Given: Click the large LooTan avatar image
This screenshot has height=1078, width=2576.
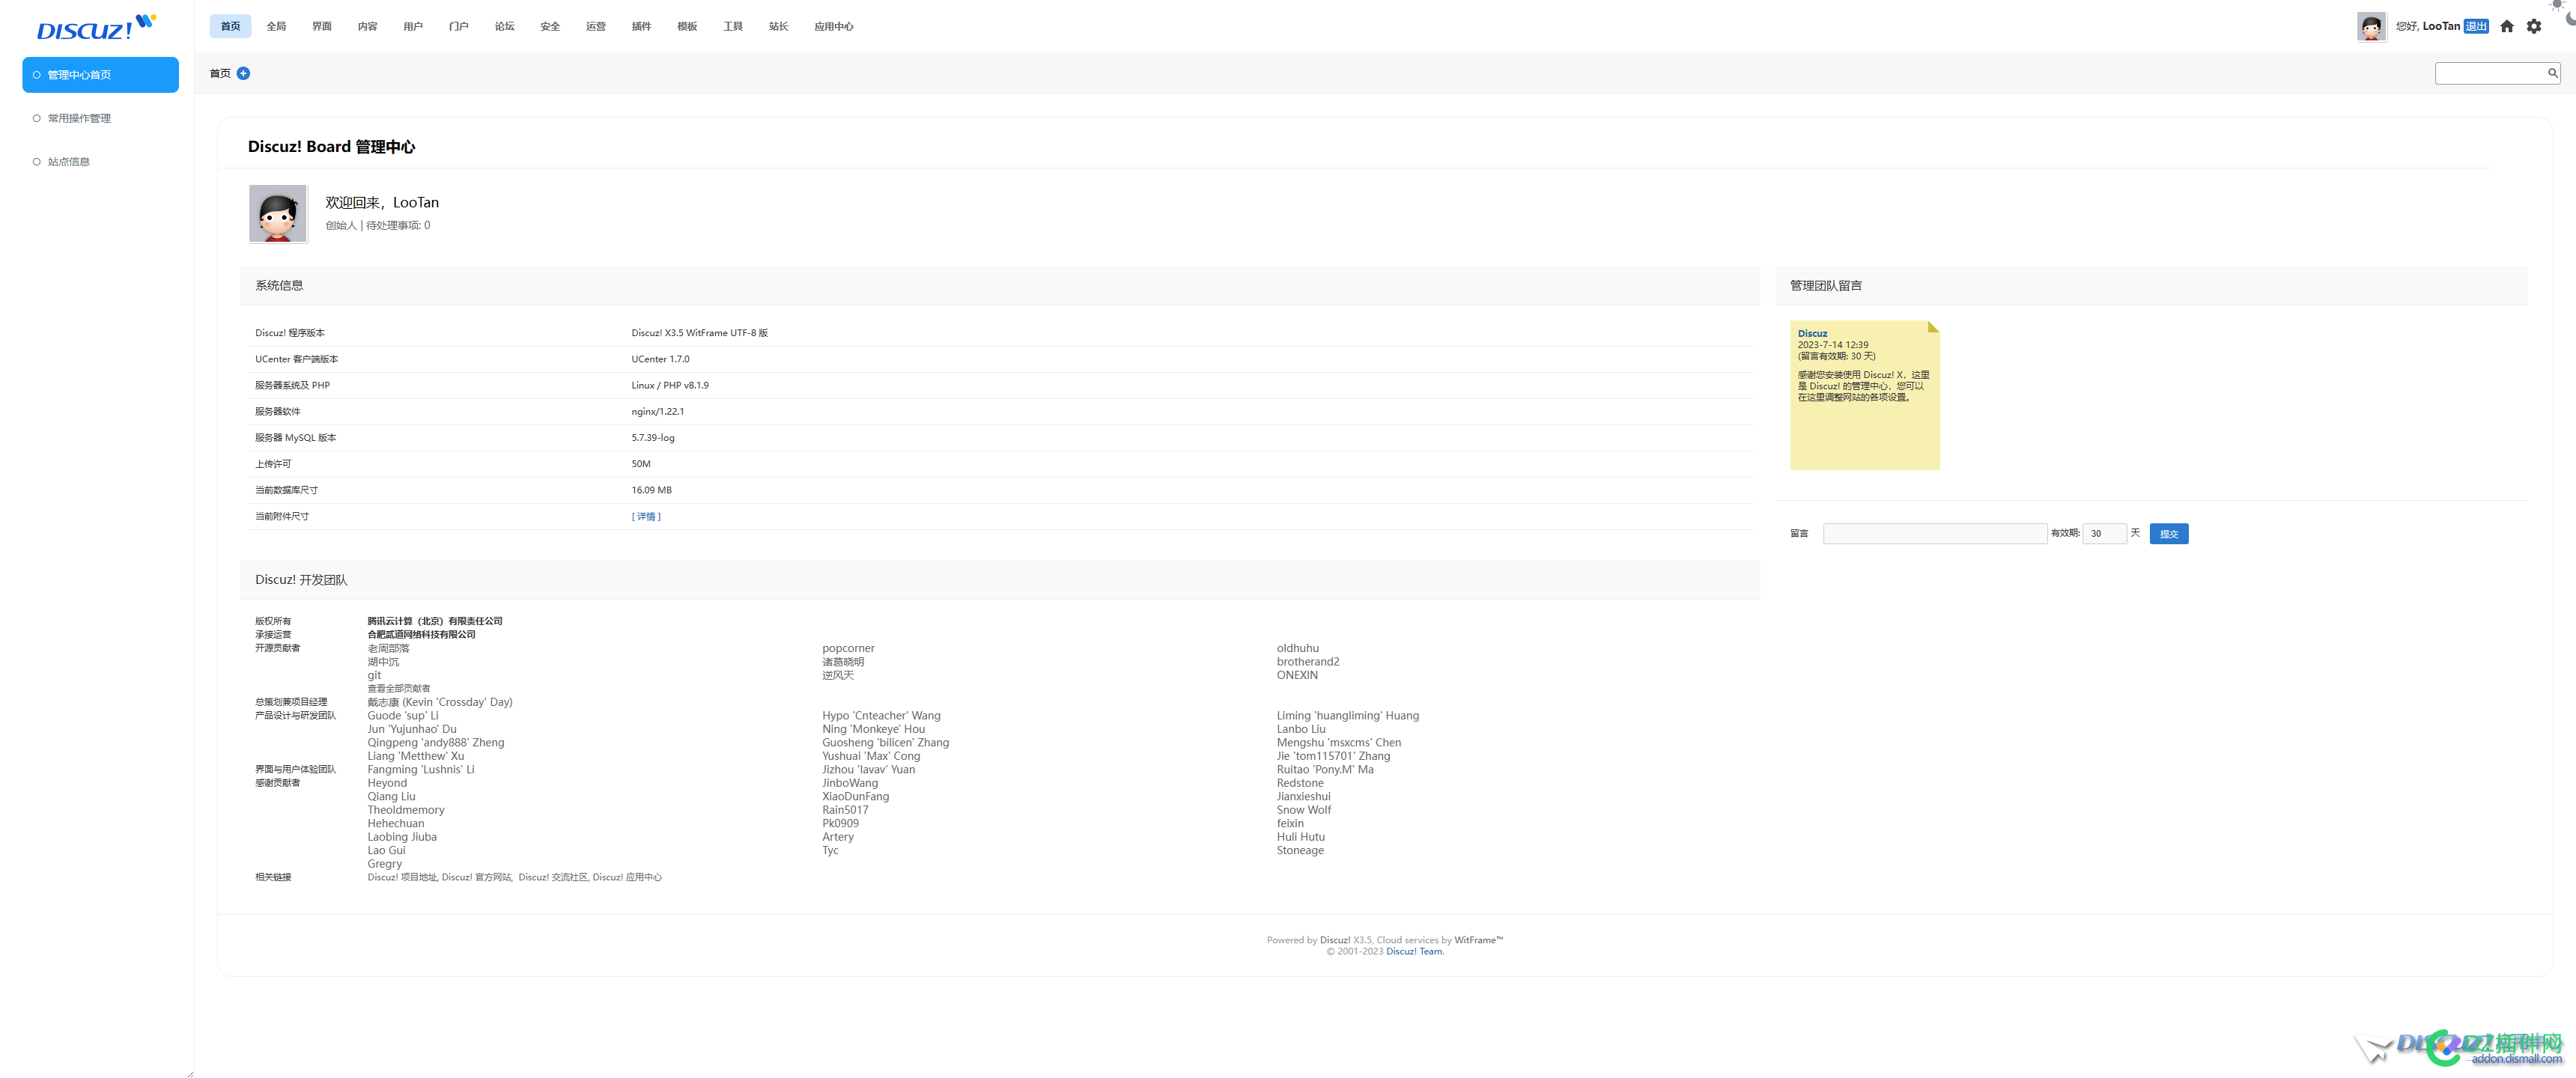Looking at the screenshot, I should (278, 213).
